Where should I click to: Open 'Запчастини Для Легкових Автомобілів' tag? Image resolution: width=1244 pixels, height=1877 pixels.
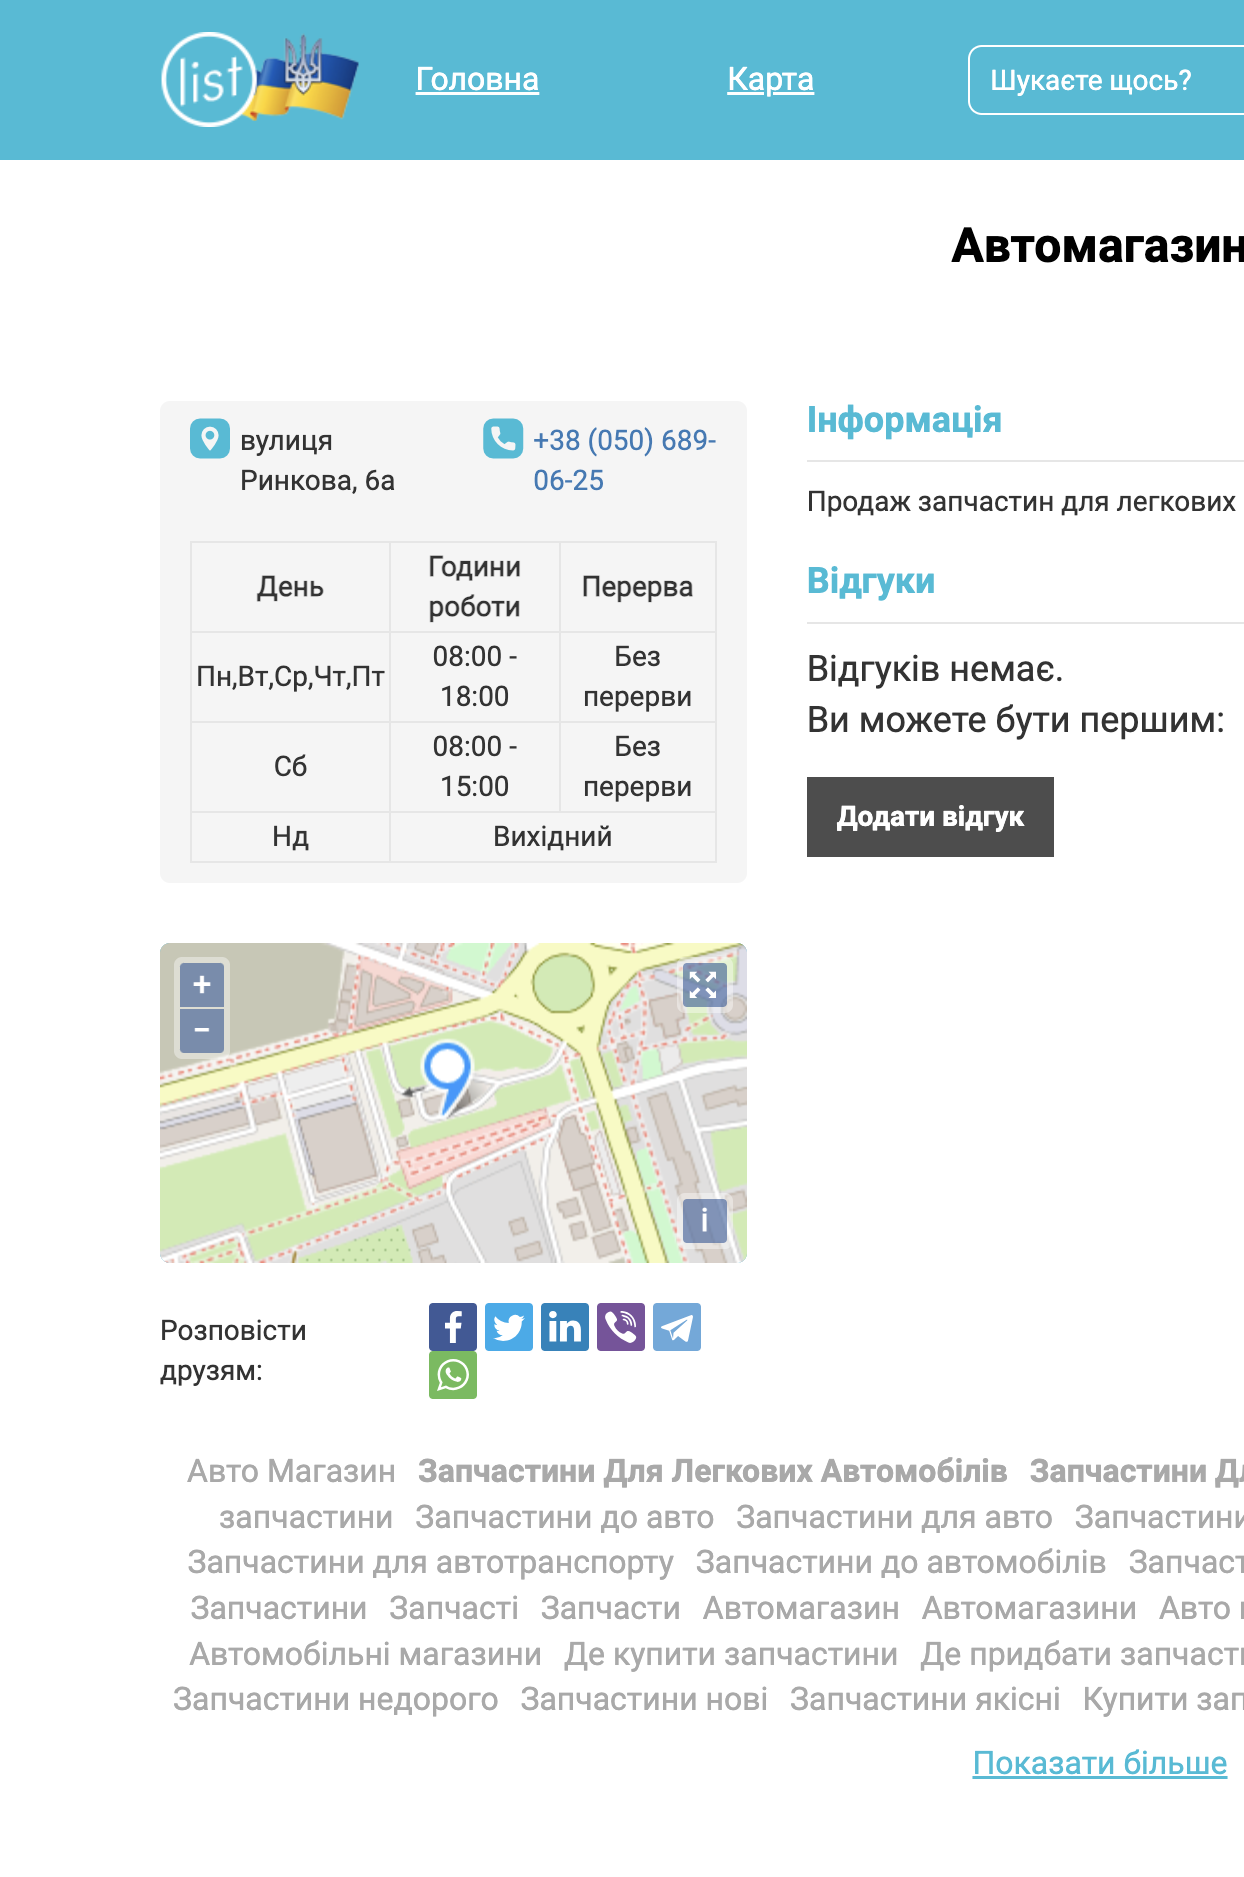click(x=712, y=1471)
